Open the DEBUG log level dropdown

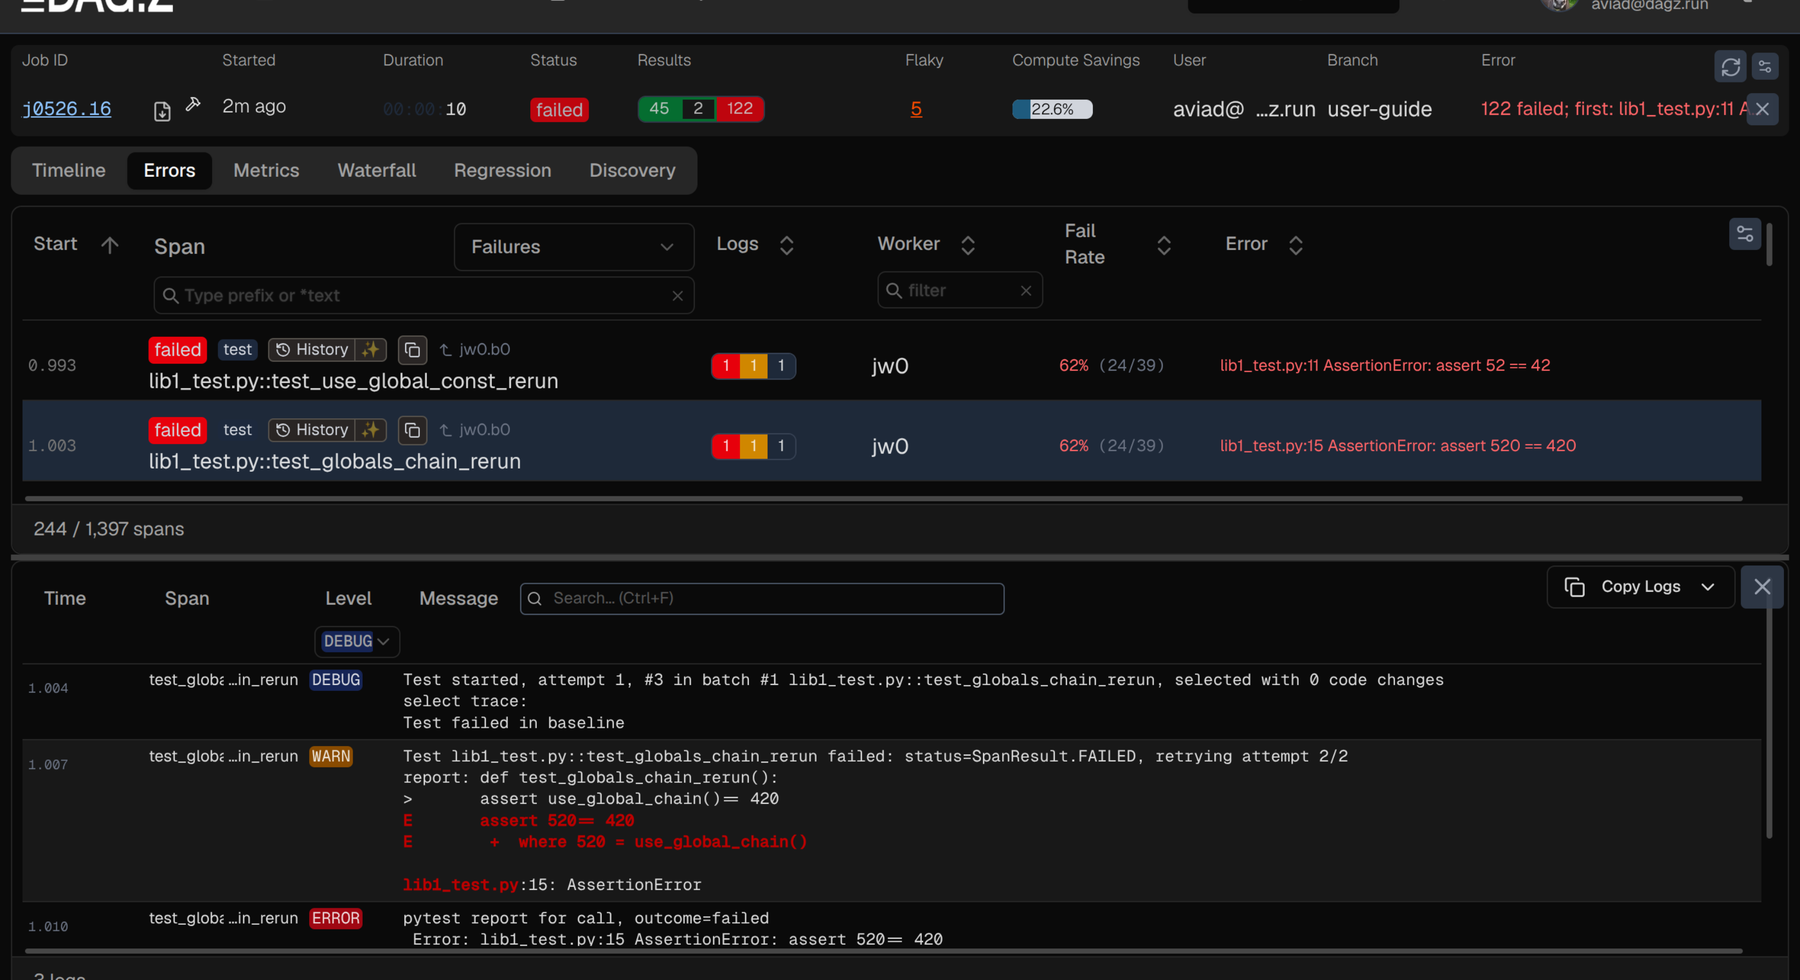click(x=357, y=642)
